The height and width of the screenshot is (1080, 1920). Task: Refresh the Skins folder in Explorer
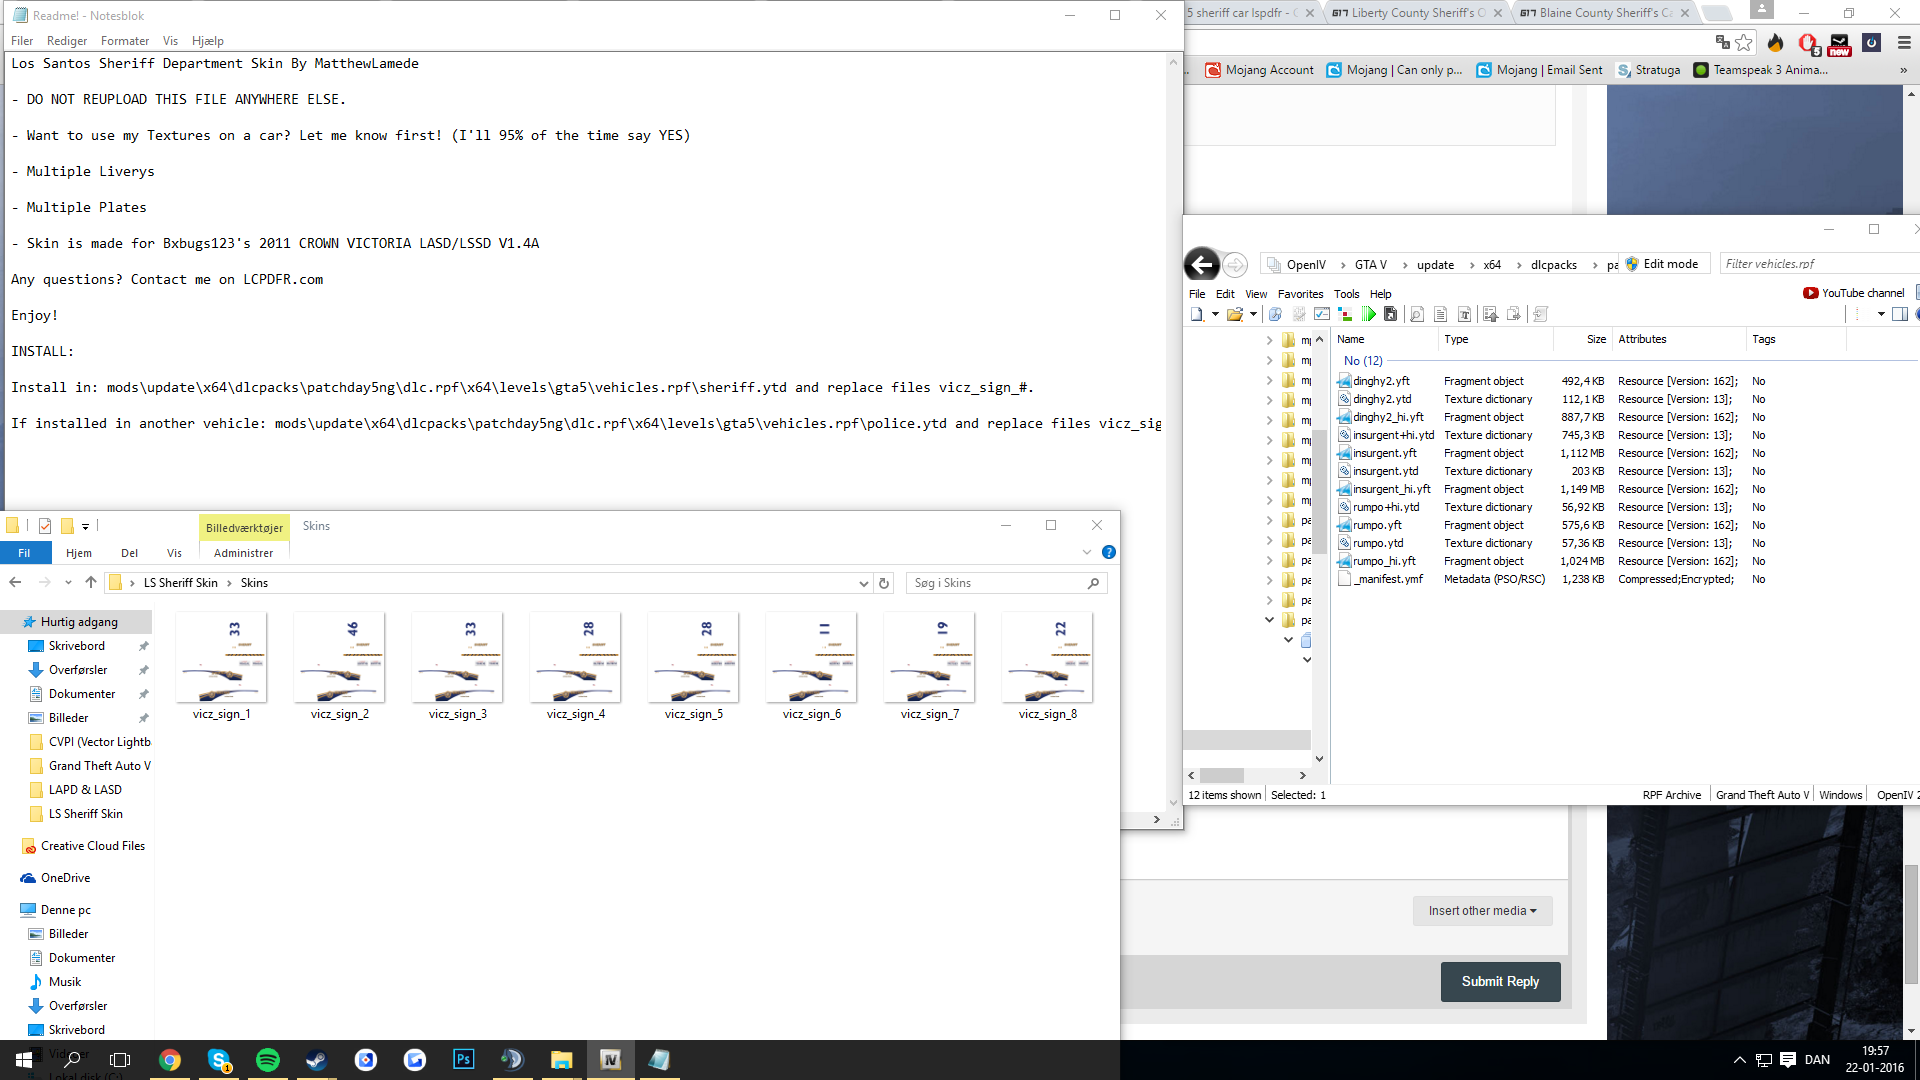[884, 583]
